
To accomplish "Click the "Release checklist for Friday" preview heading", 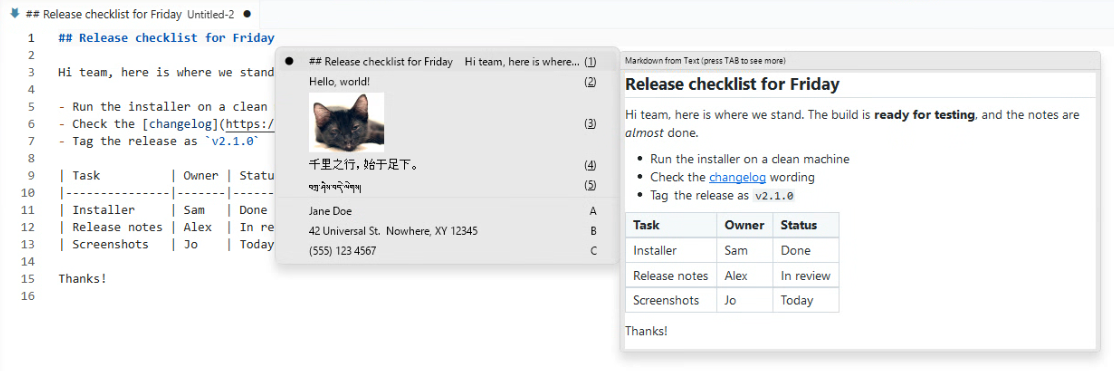I will coord(732,85).
